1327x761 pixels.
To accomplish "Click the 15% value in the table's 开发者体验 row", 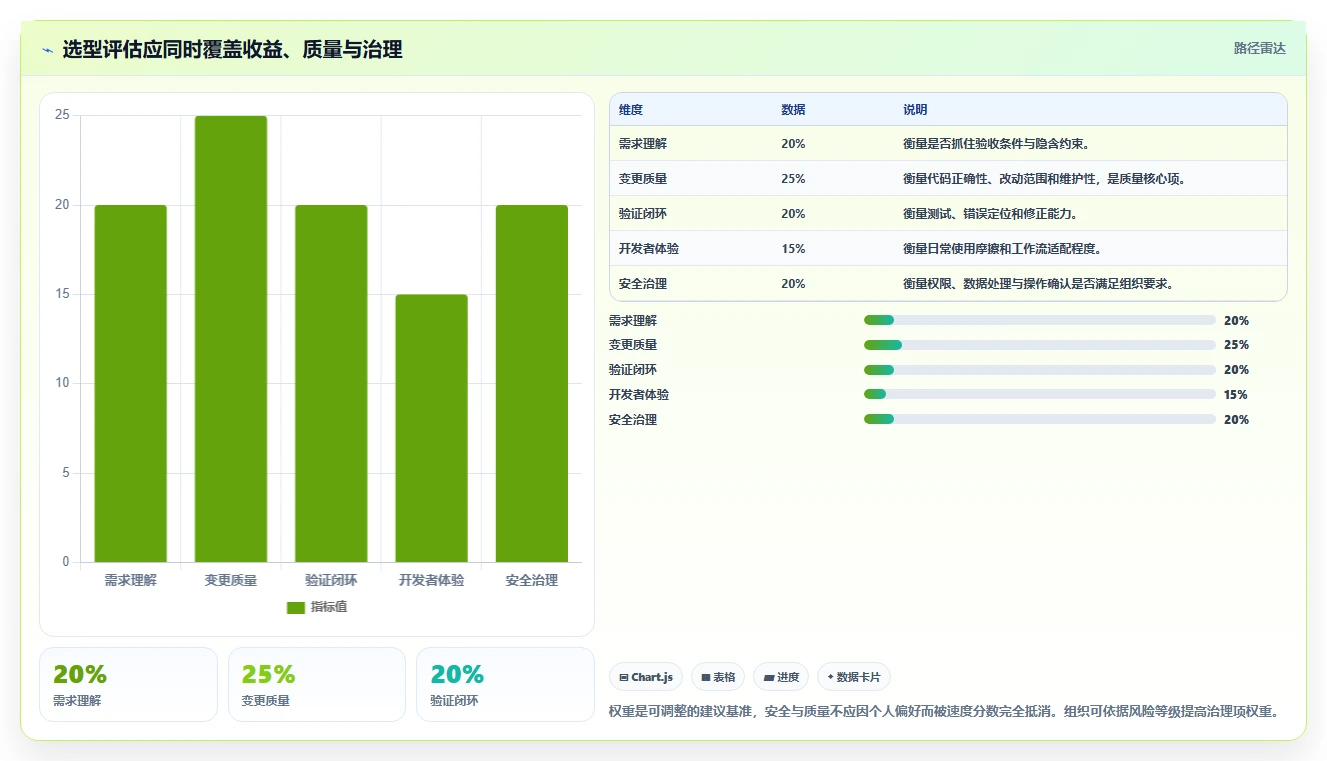I will (x=793, y=249).
